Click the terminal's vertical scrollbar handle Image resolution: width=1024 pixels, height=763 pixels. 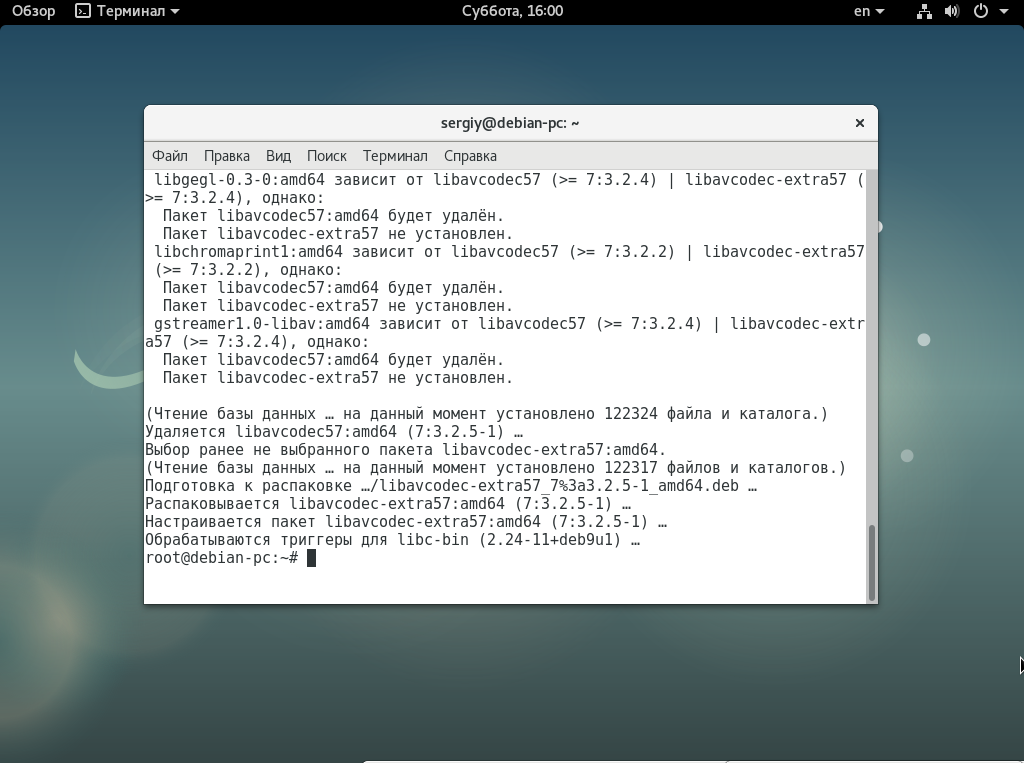[872, 561]
